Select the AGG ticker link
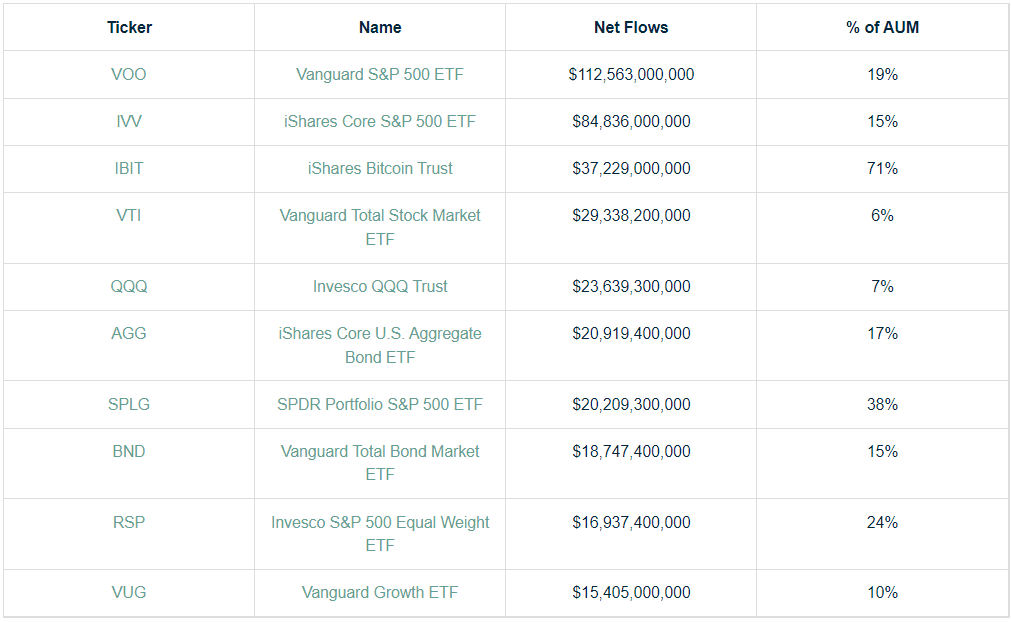 click(129, 334)
